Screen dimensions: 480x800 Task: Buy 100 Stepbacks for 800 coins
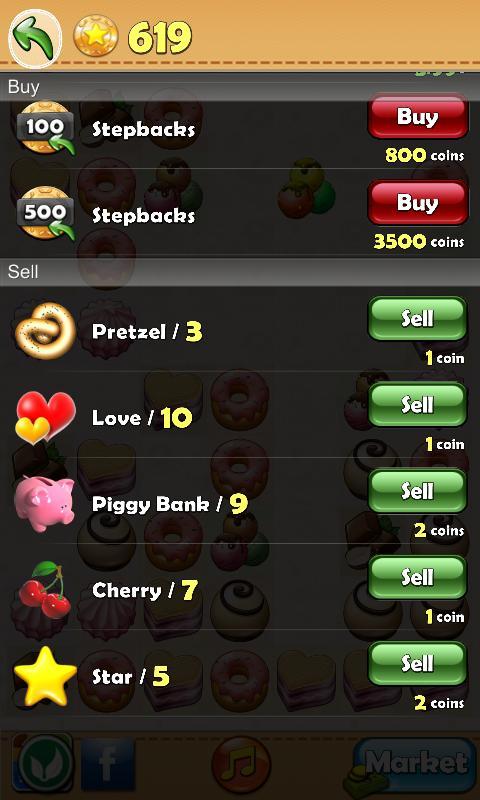click(417, 117)
